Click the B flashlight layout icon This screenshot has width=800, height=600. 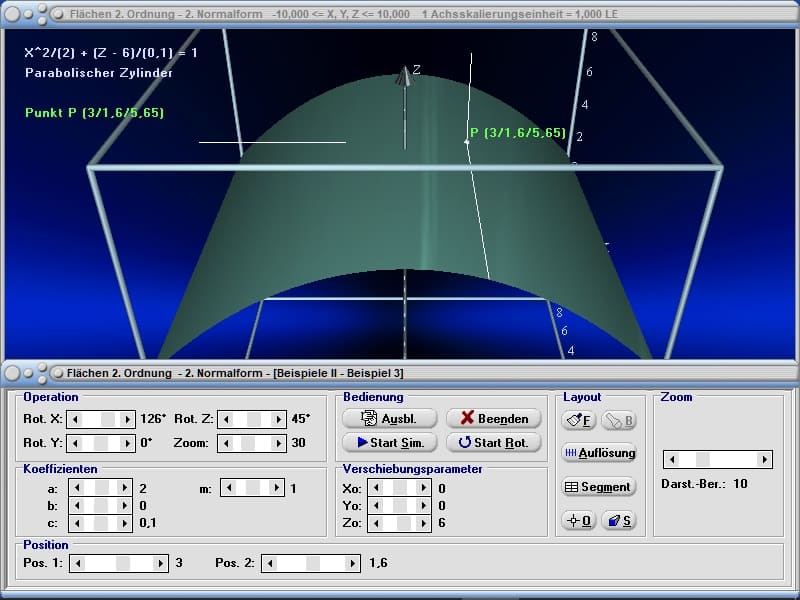[x=619, y=420]
